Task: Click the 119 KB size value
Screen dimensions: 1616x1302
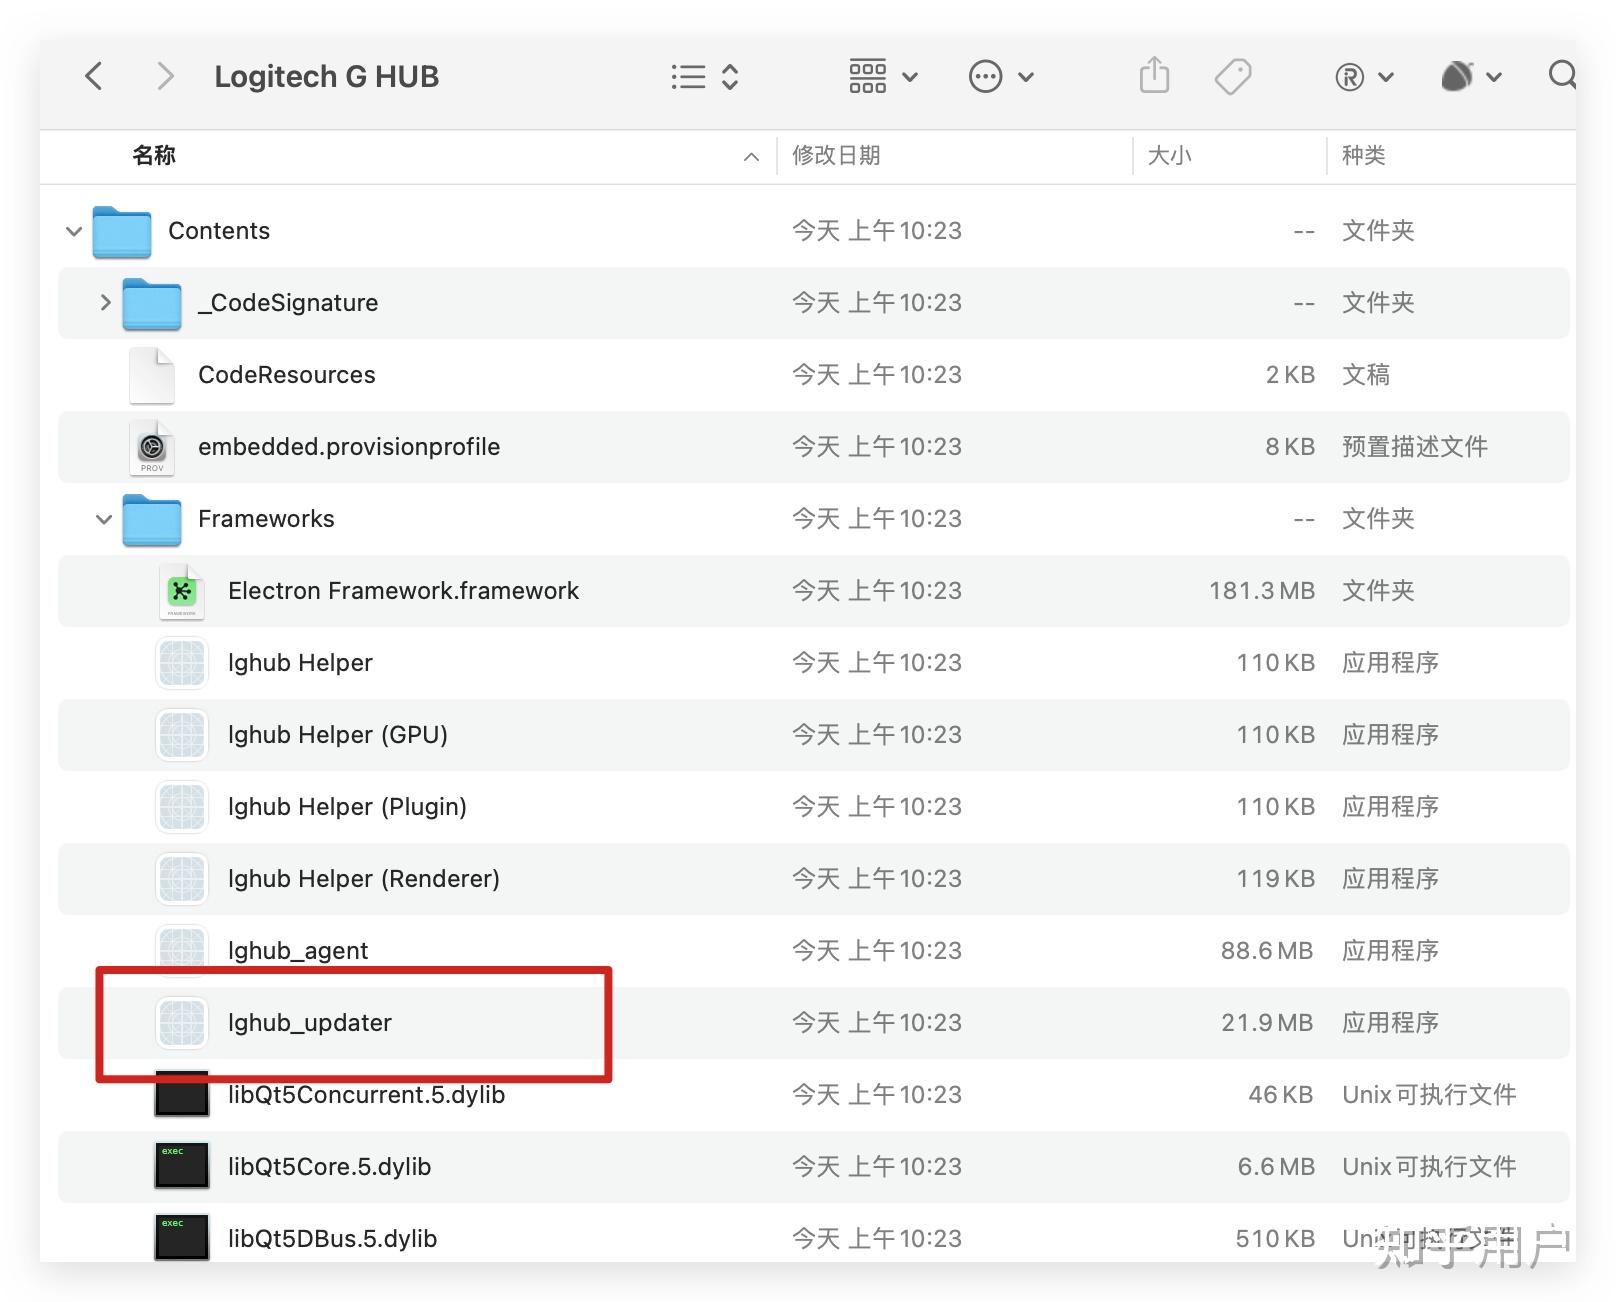Action: pos(1276,879)
